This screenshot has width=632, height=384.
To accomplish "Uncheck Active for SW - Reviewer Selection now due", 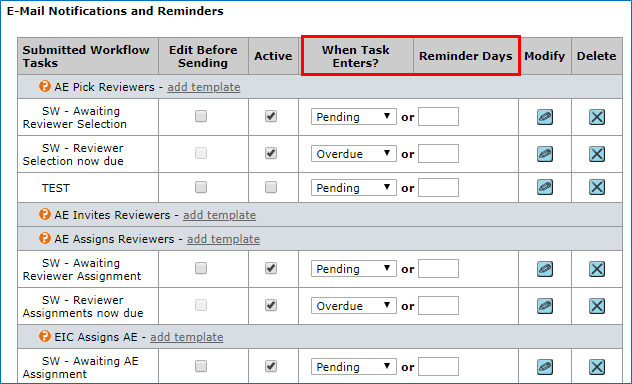I will 271,153.
